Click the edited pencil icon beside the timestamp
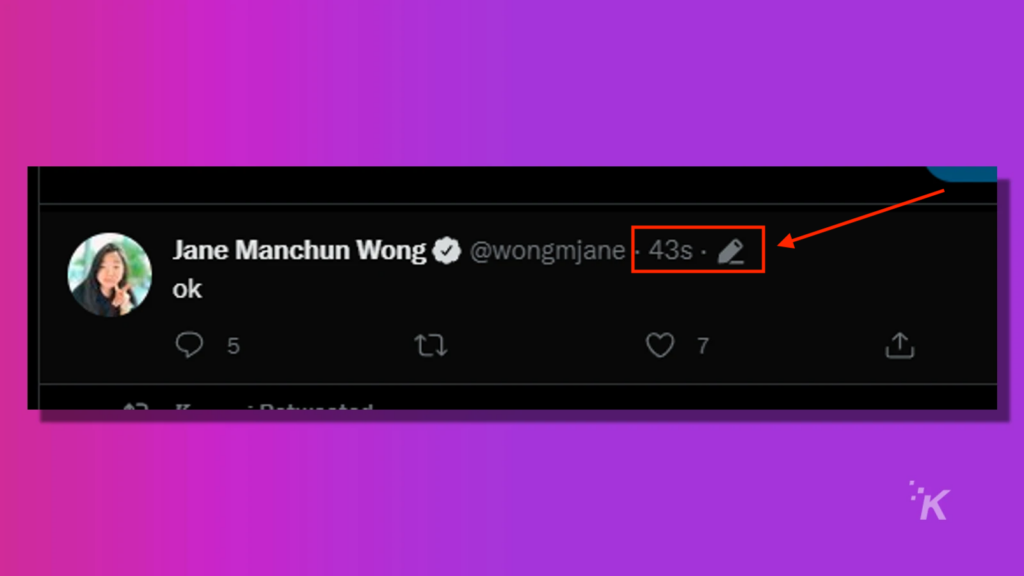Viewport: 1024px width, 576px height. [731, 251]
